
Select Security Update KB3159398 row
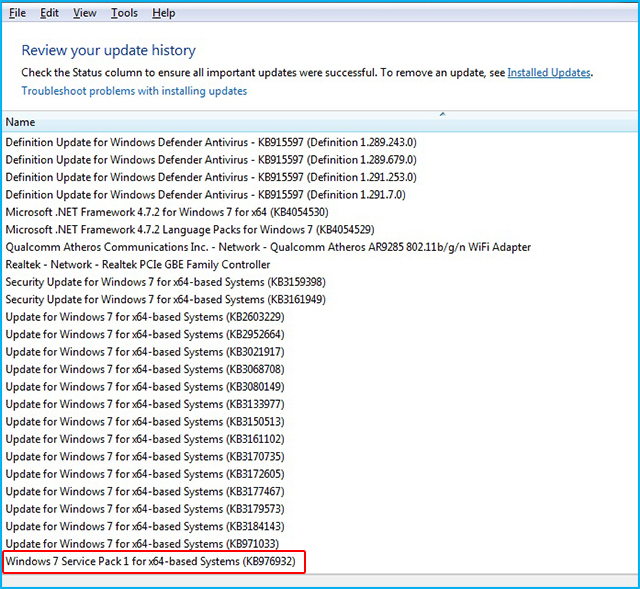(x=165, y=282)
